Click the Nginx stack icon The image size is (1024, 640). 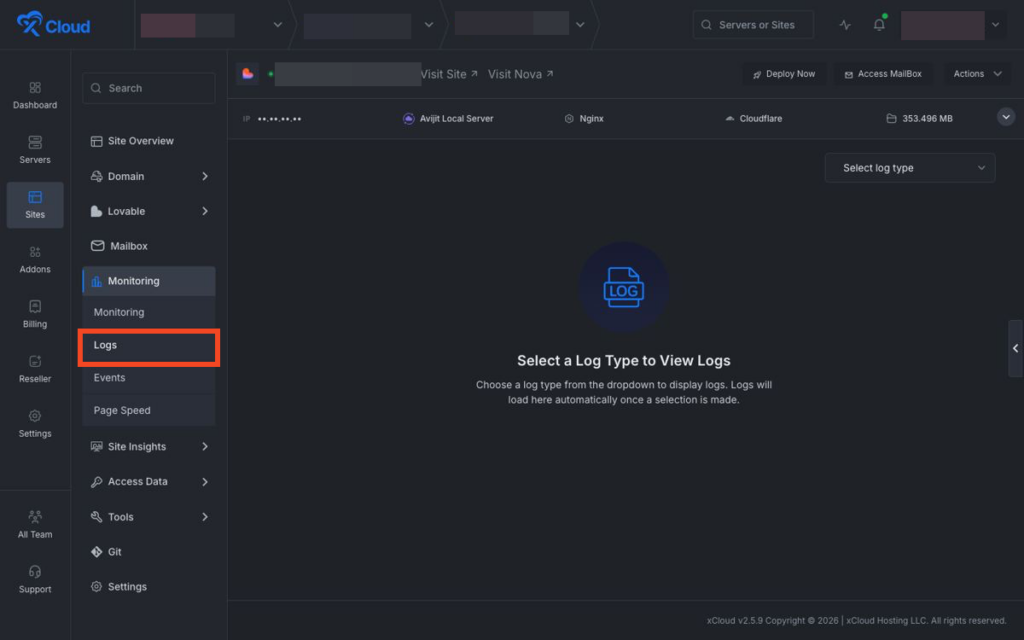569,118
